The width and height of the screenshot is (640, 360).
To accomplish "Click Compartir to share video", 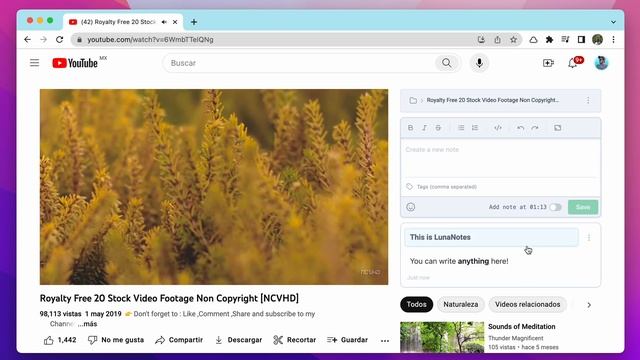I will coord(179,340).
